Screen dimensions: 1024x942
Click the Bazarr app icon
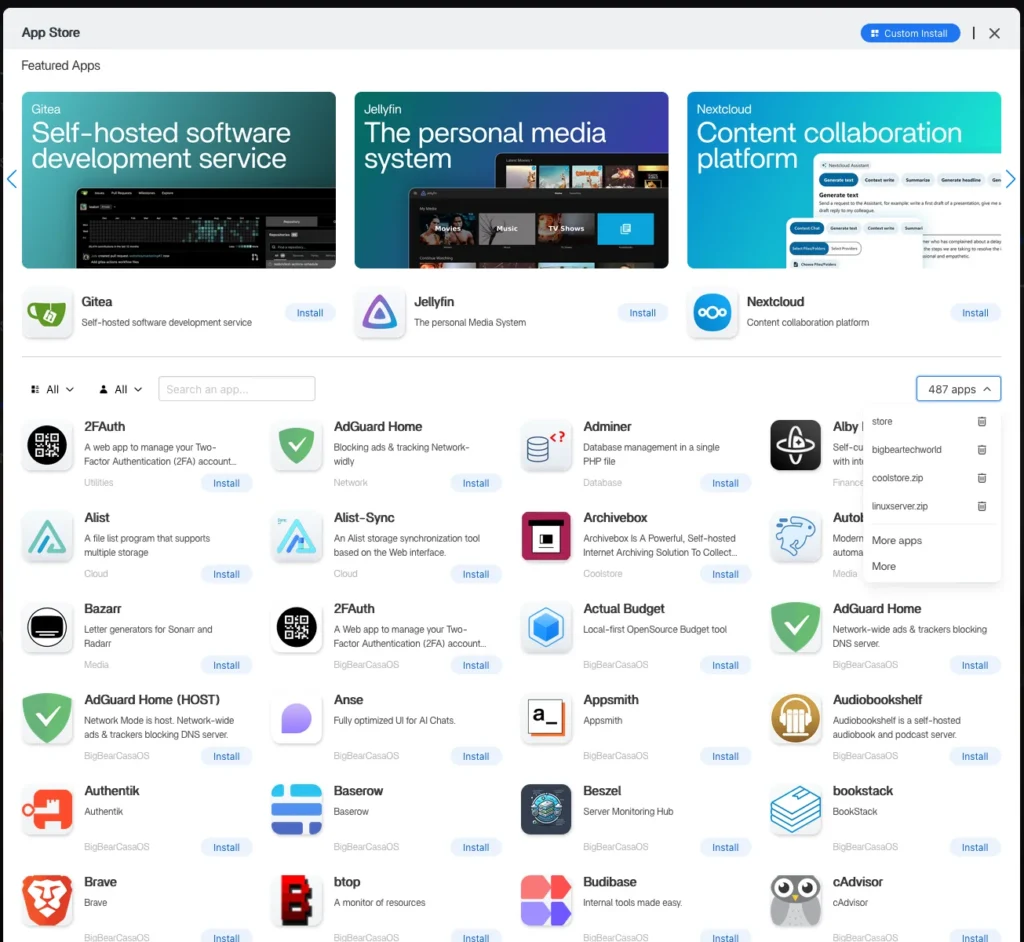tap(47, 627)
